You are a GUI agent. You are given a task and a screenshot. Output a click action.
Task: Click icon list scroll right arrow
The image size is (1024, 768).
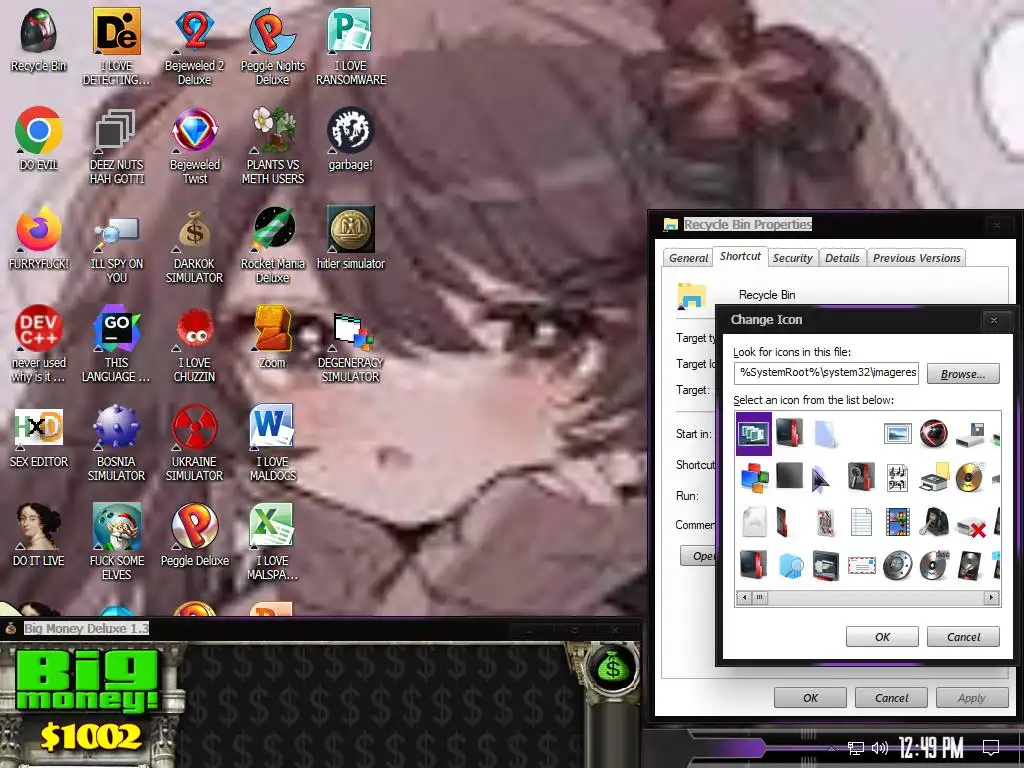(992, 597)
